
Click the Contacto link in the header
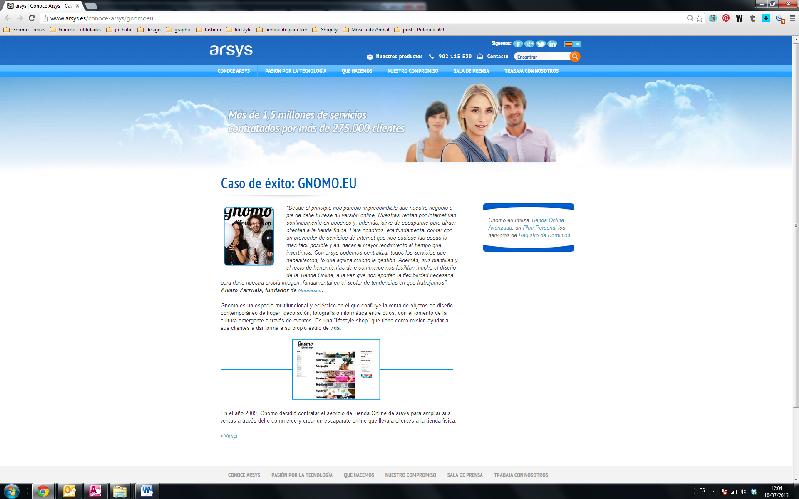[x=497, y=56]
